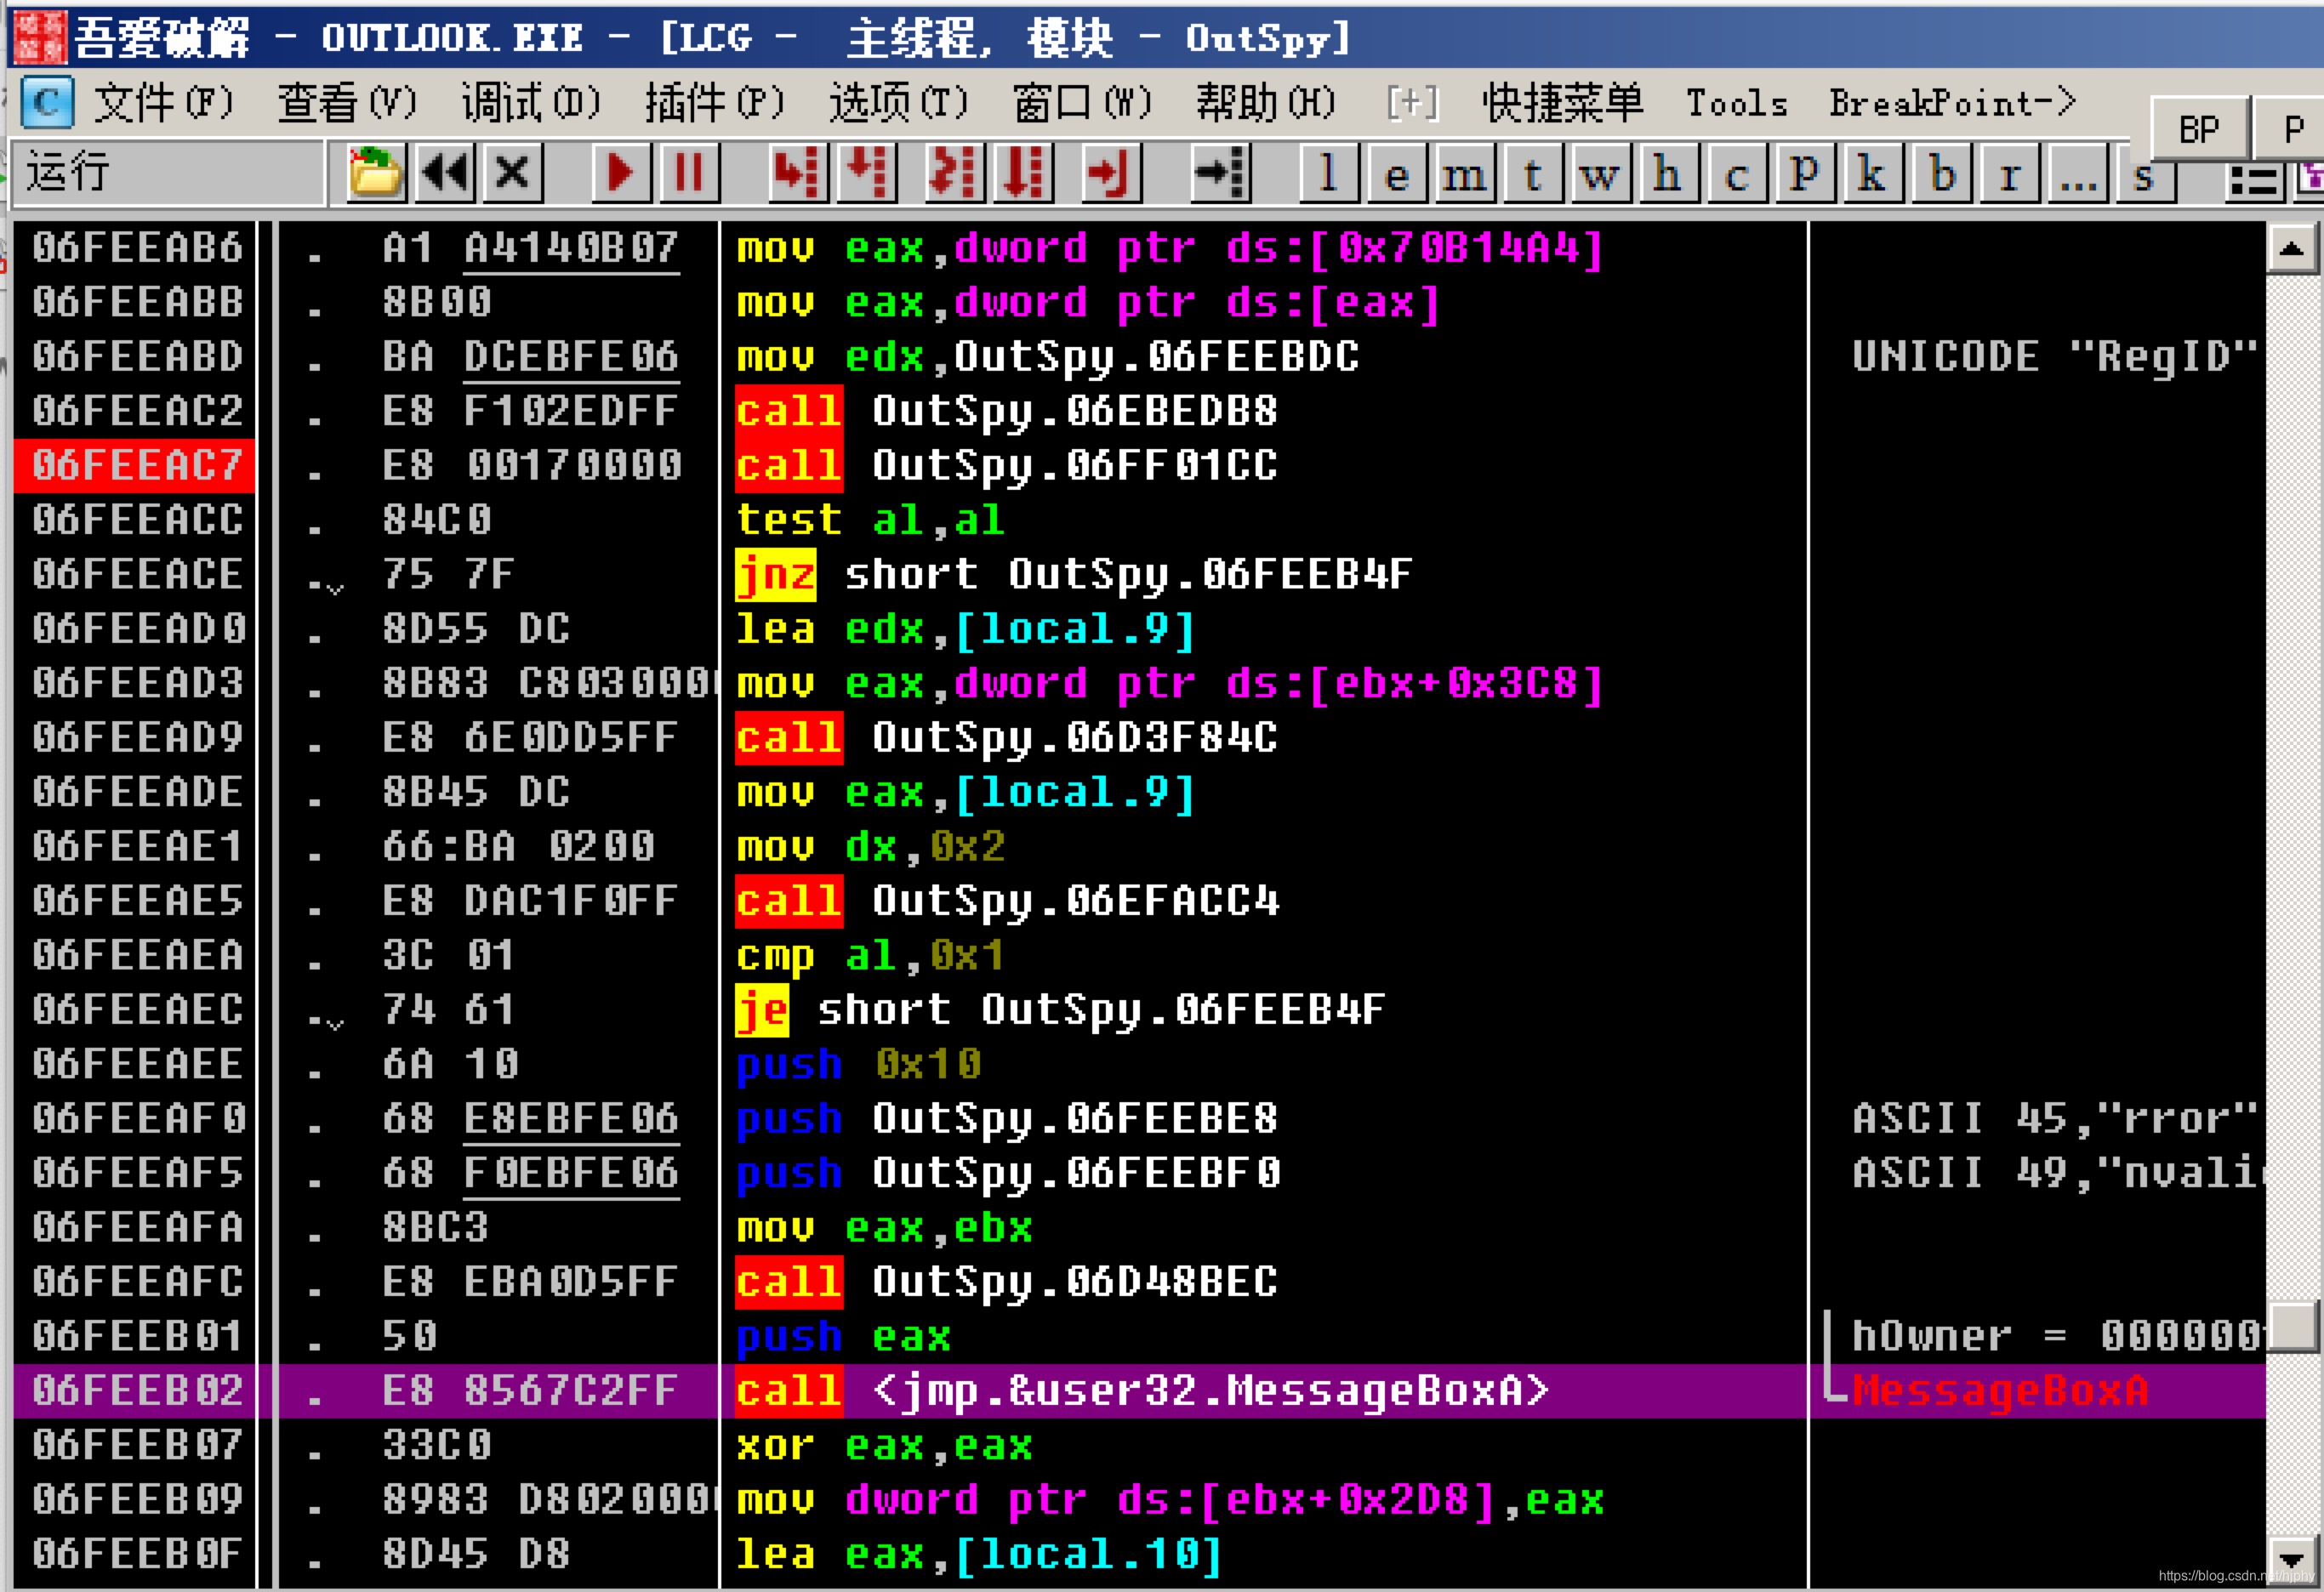The image size is (2324, 1592).
Task: Open the 插件(P) plugins menu
Action: click(x=714, y=103)
